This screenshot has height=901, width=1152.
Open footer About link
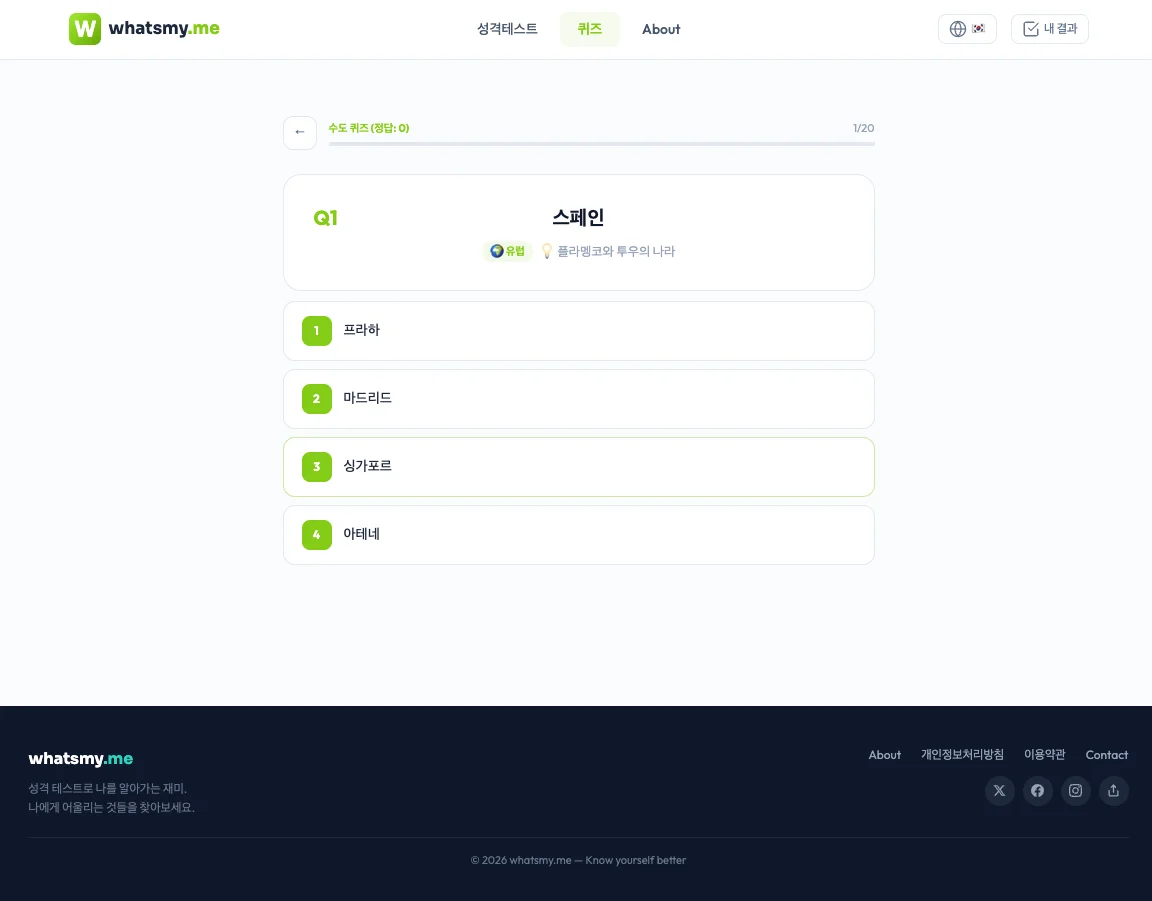[x=885, y=755]
